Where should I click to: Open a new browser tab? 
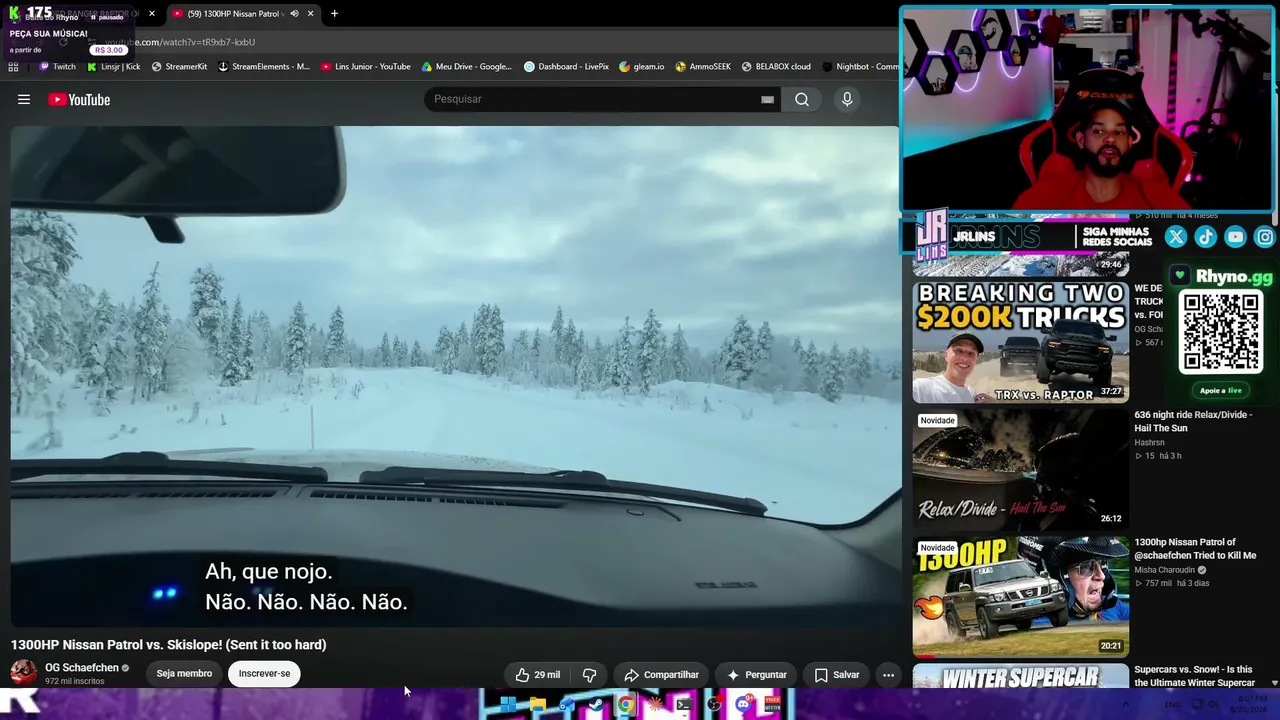(x=334, y=14)
